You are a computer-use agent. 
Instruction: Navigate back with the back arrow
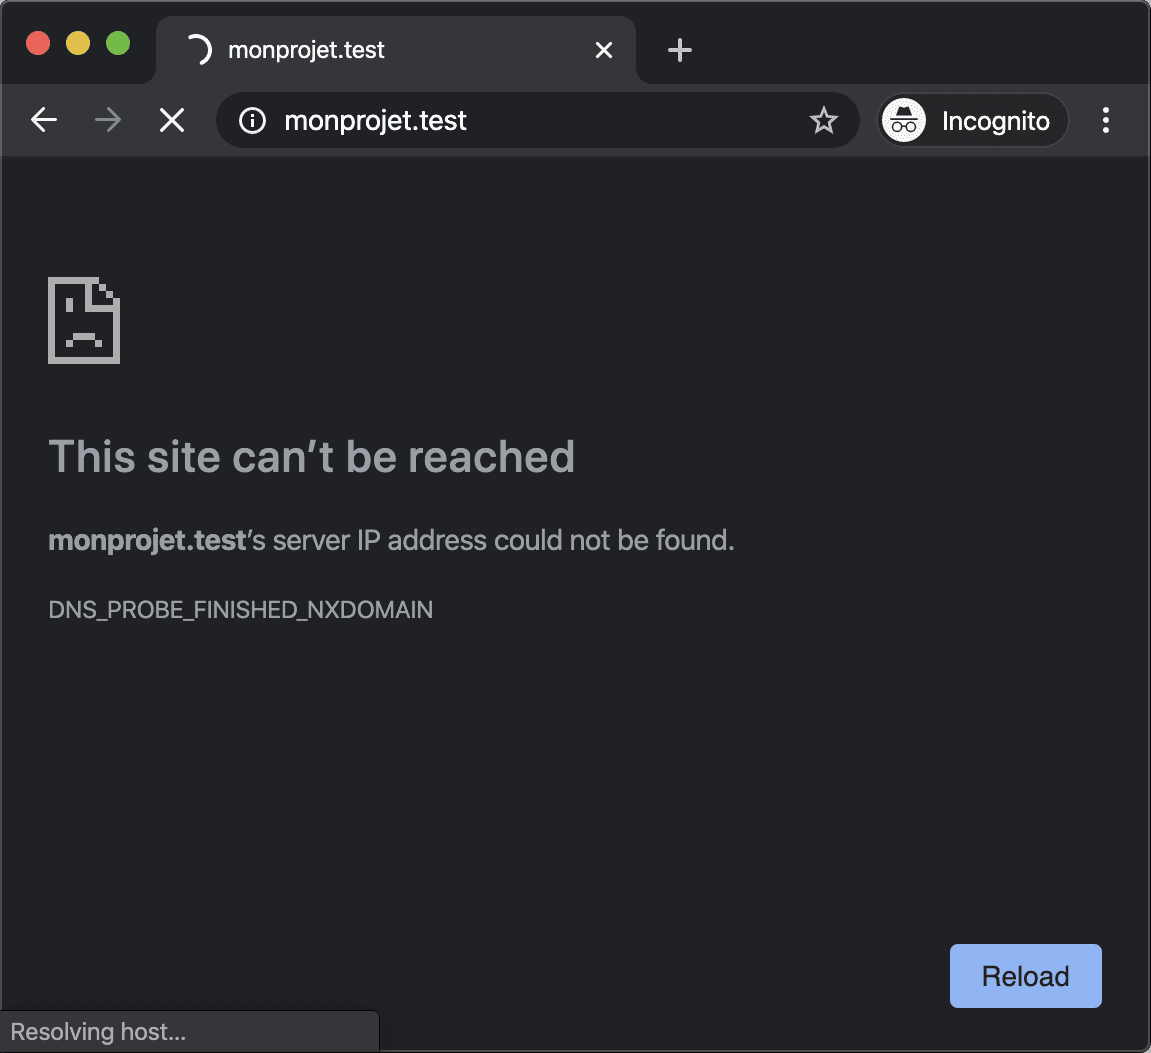pos(44,120)
